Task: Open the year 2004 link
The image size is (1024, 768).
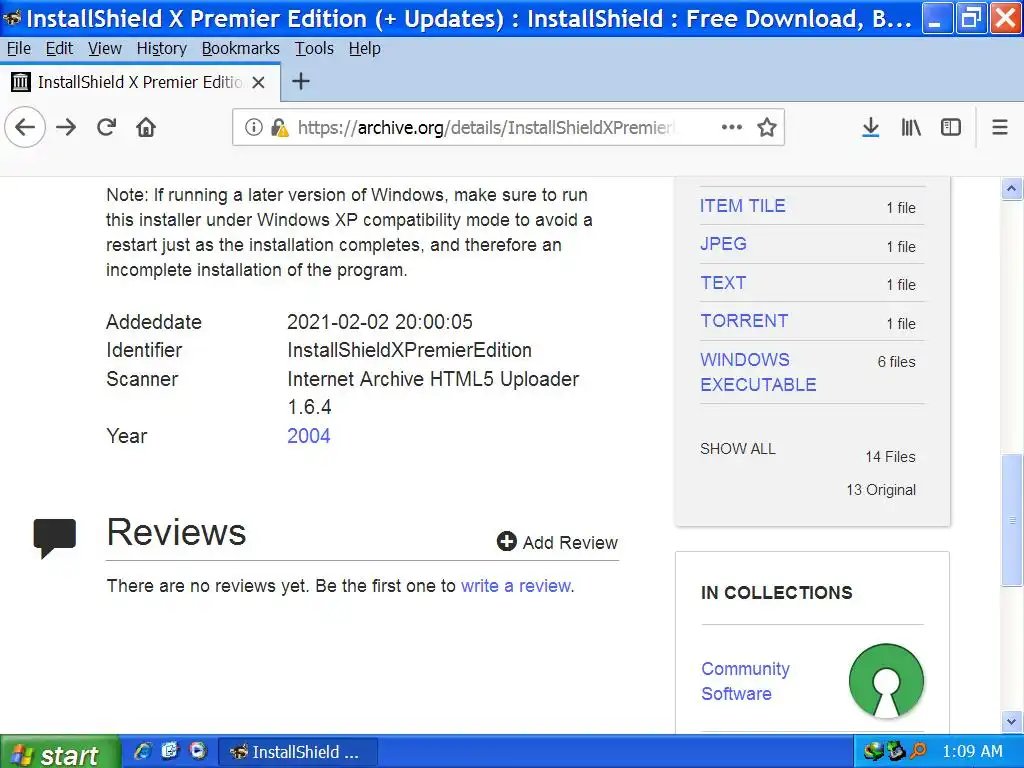Action: pos(309,436)
